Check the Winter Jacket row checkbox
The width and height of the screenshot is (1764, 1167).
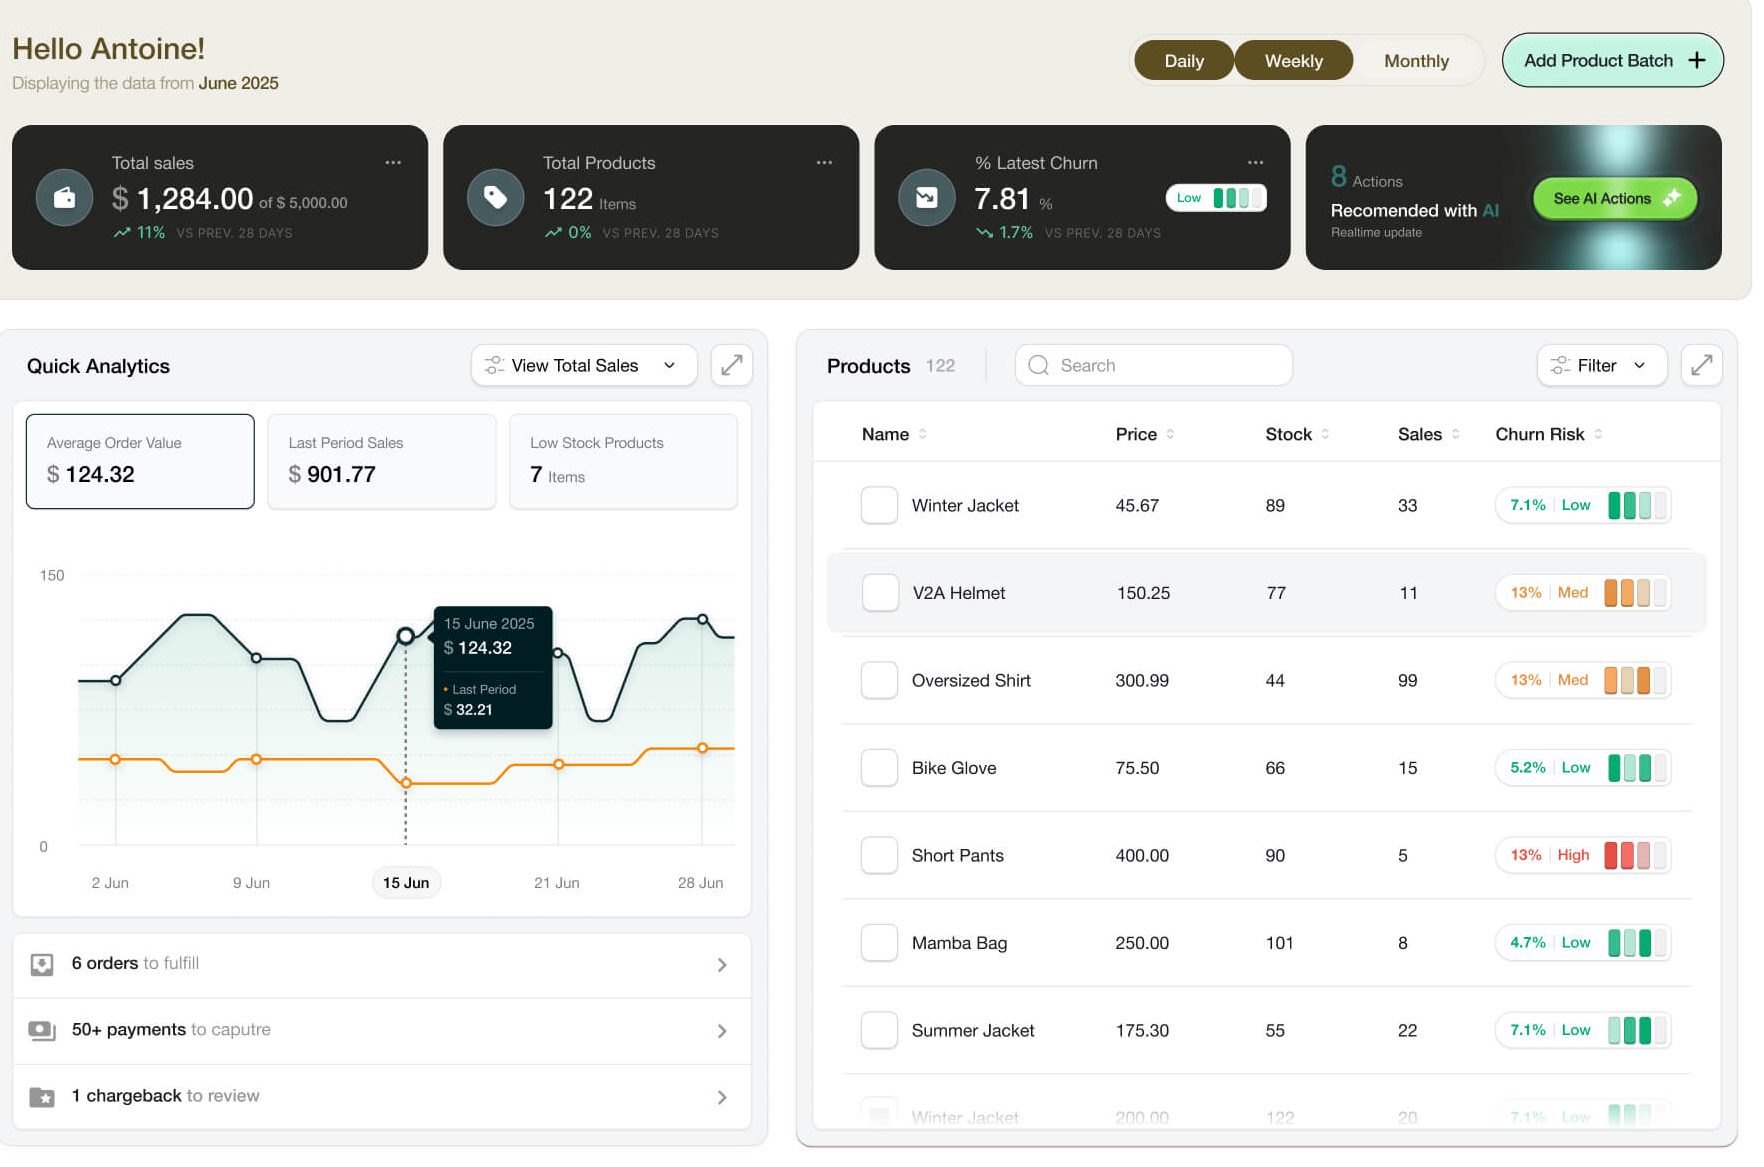pyautogui.click(x=879, y=505)
